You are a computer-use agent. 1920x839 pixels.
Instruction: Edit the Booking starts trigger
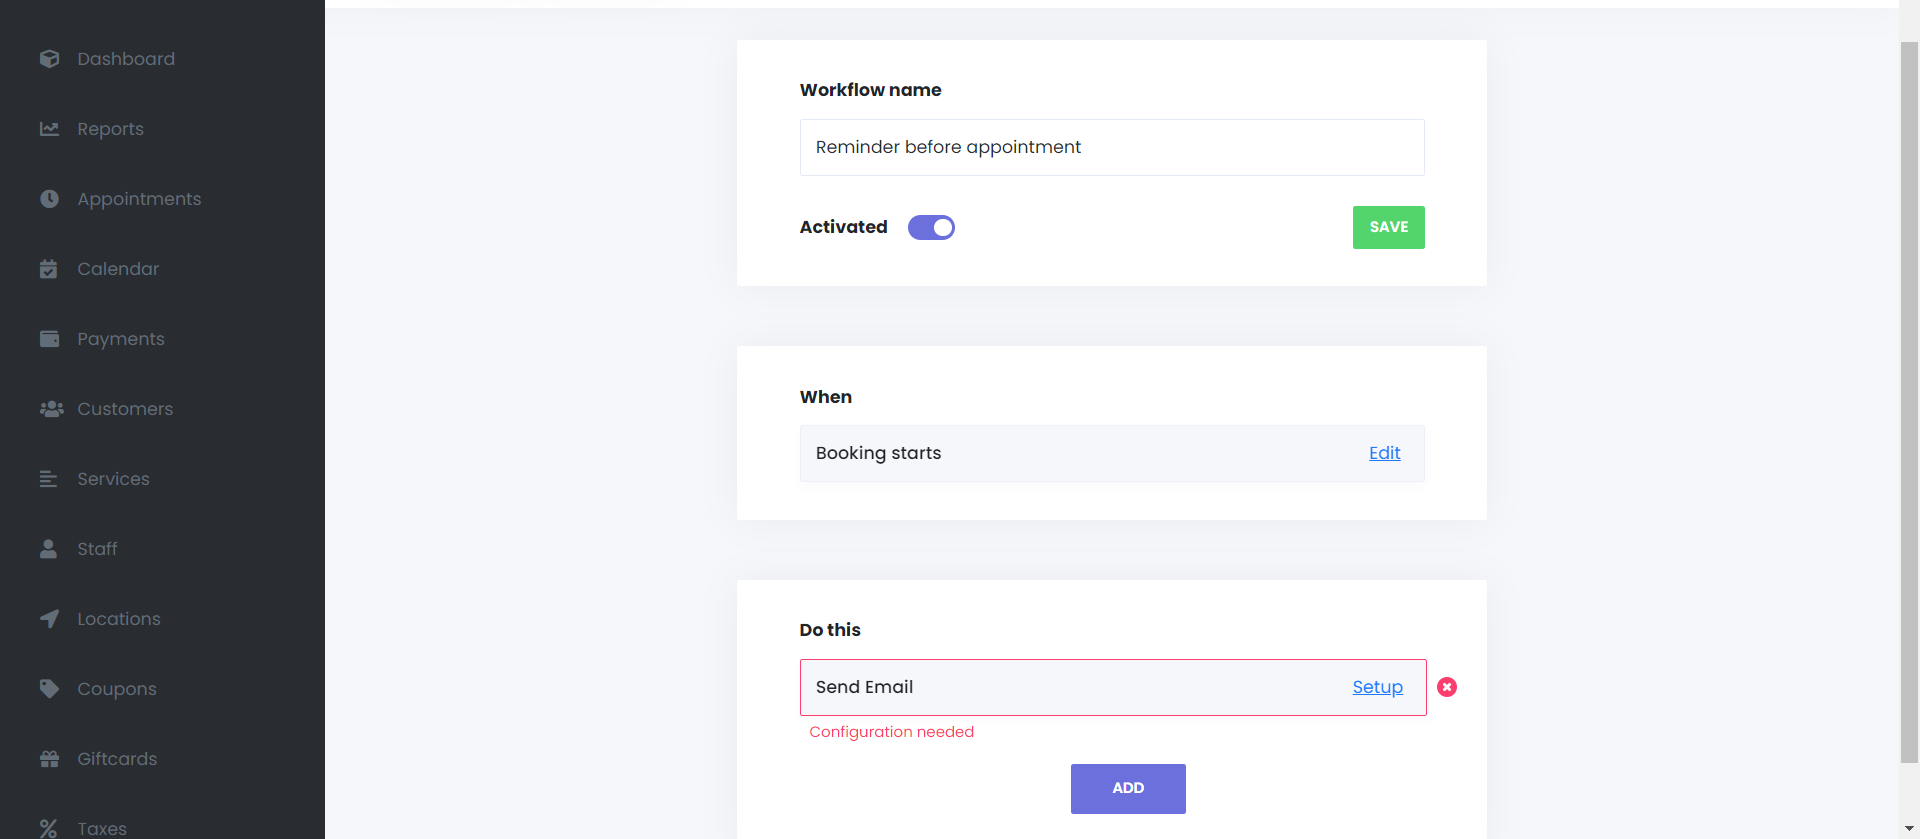[x=1385, y=453]
